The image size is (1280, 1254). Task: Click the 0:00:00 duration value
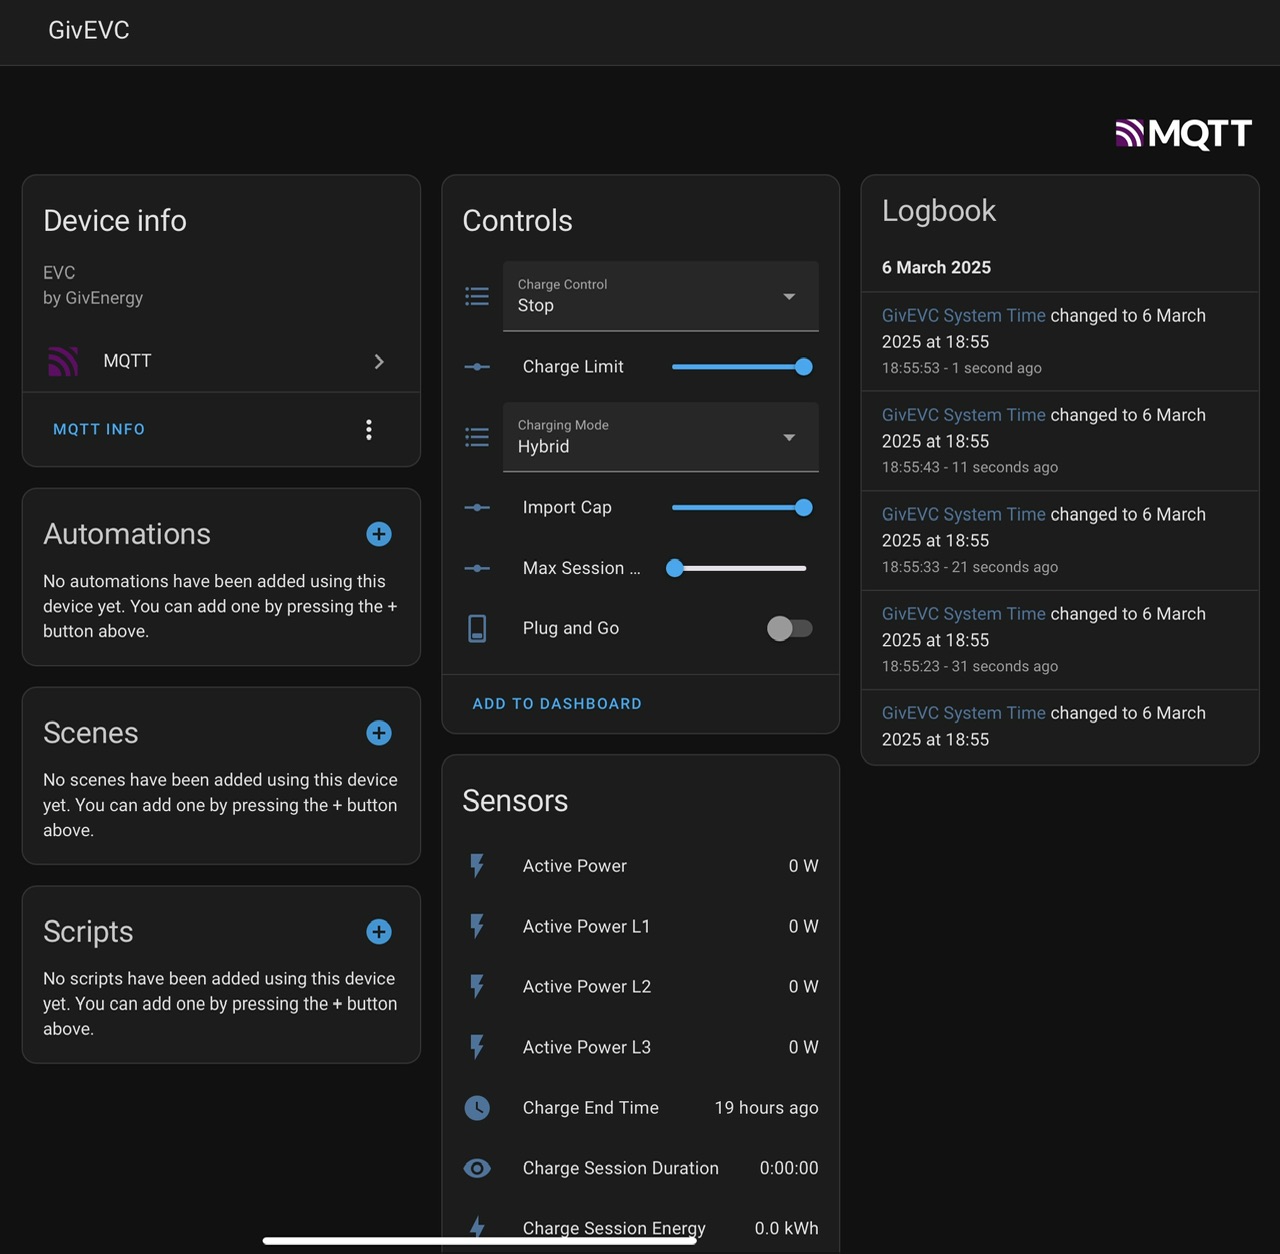(789, 1168)
